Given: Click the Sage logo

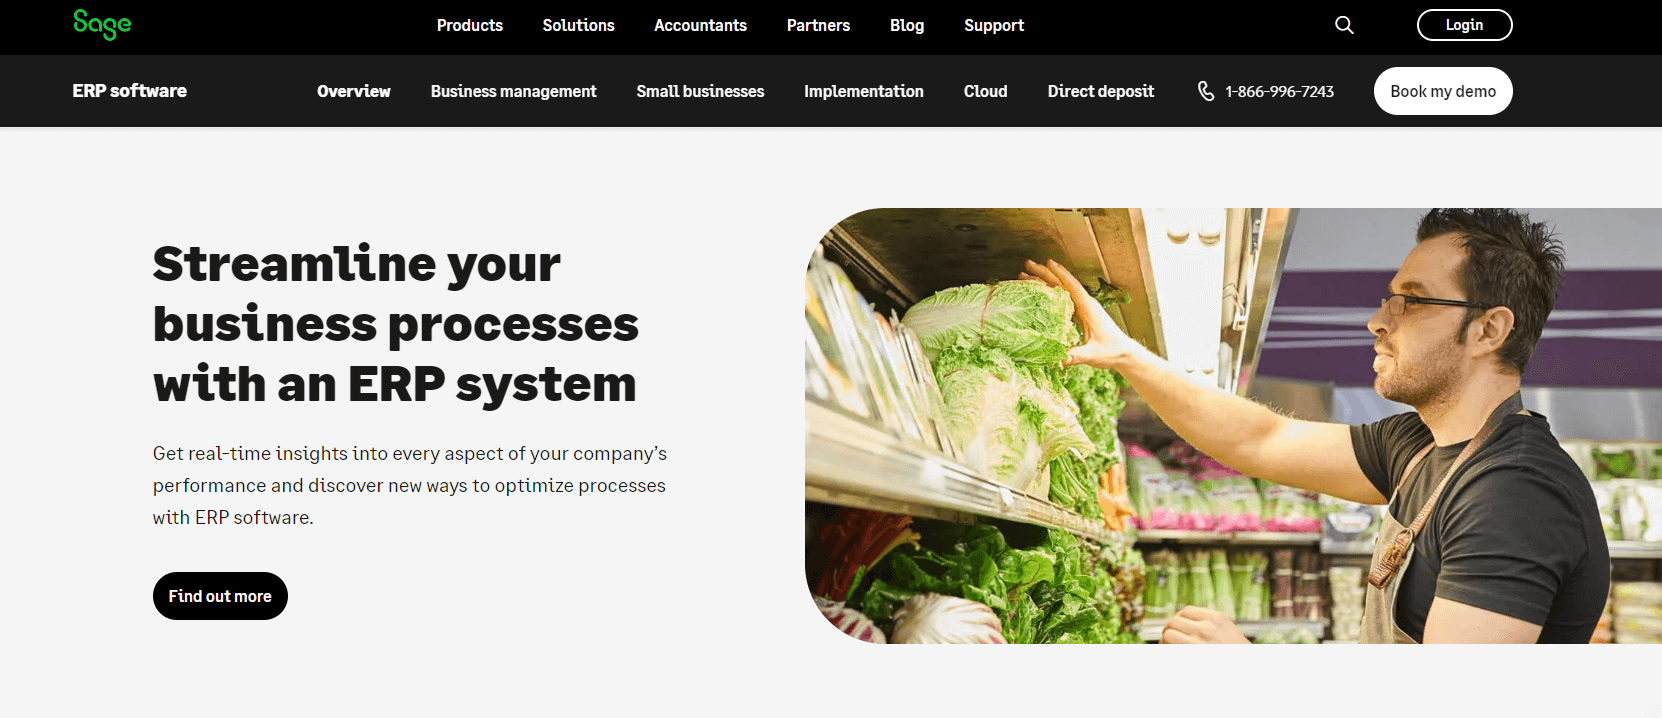Looking at the screenshot, I should point(102,24).
